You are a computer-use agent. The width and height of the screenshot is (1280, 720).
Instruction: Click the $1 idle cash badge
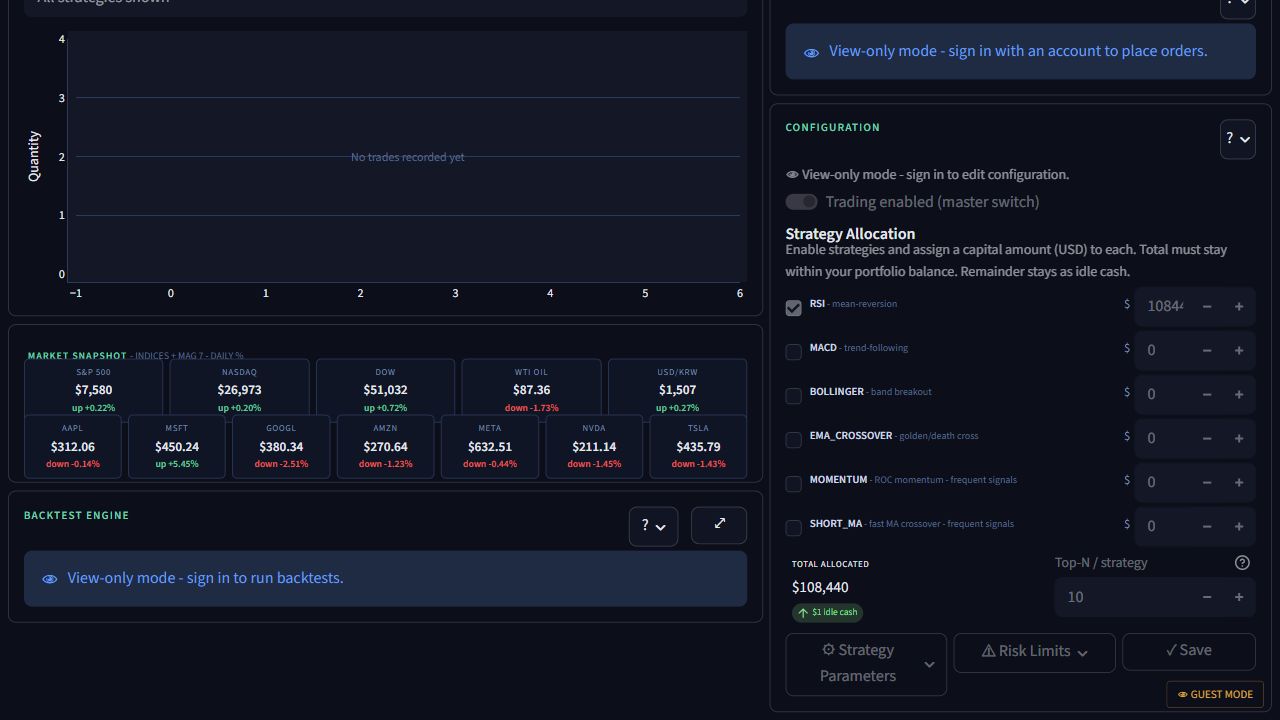[x=827, y=612]
